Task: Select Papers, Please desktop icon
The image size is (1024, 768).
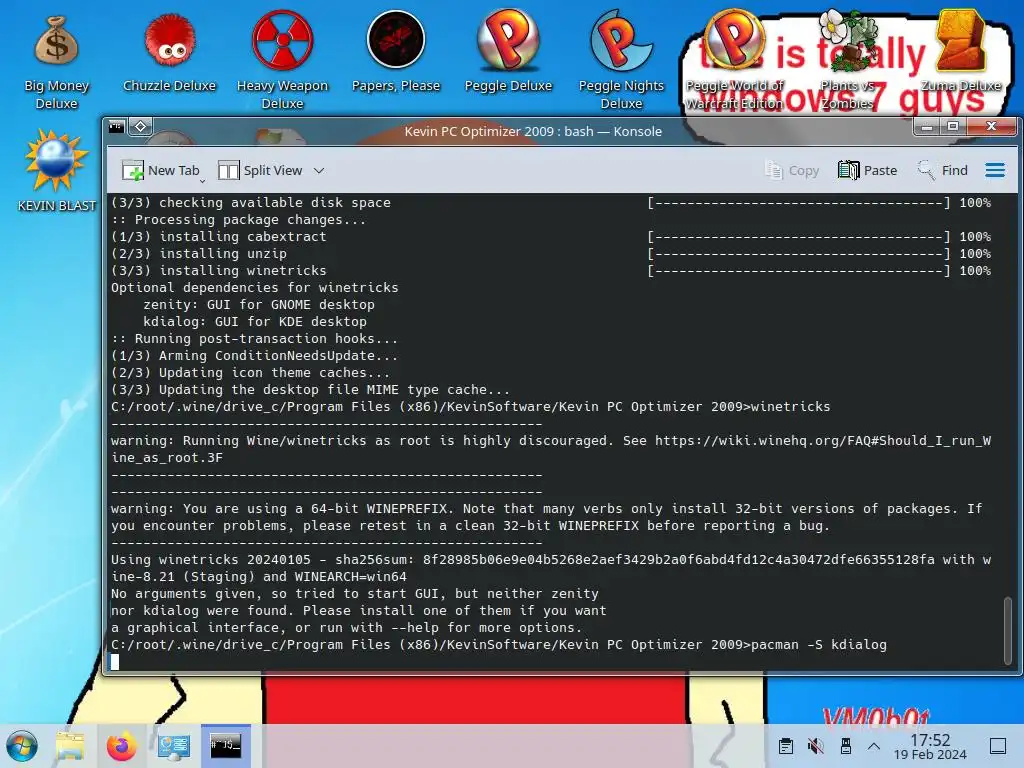Action: click(396, 52)
